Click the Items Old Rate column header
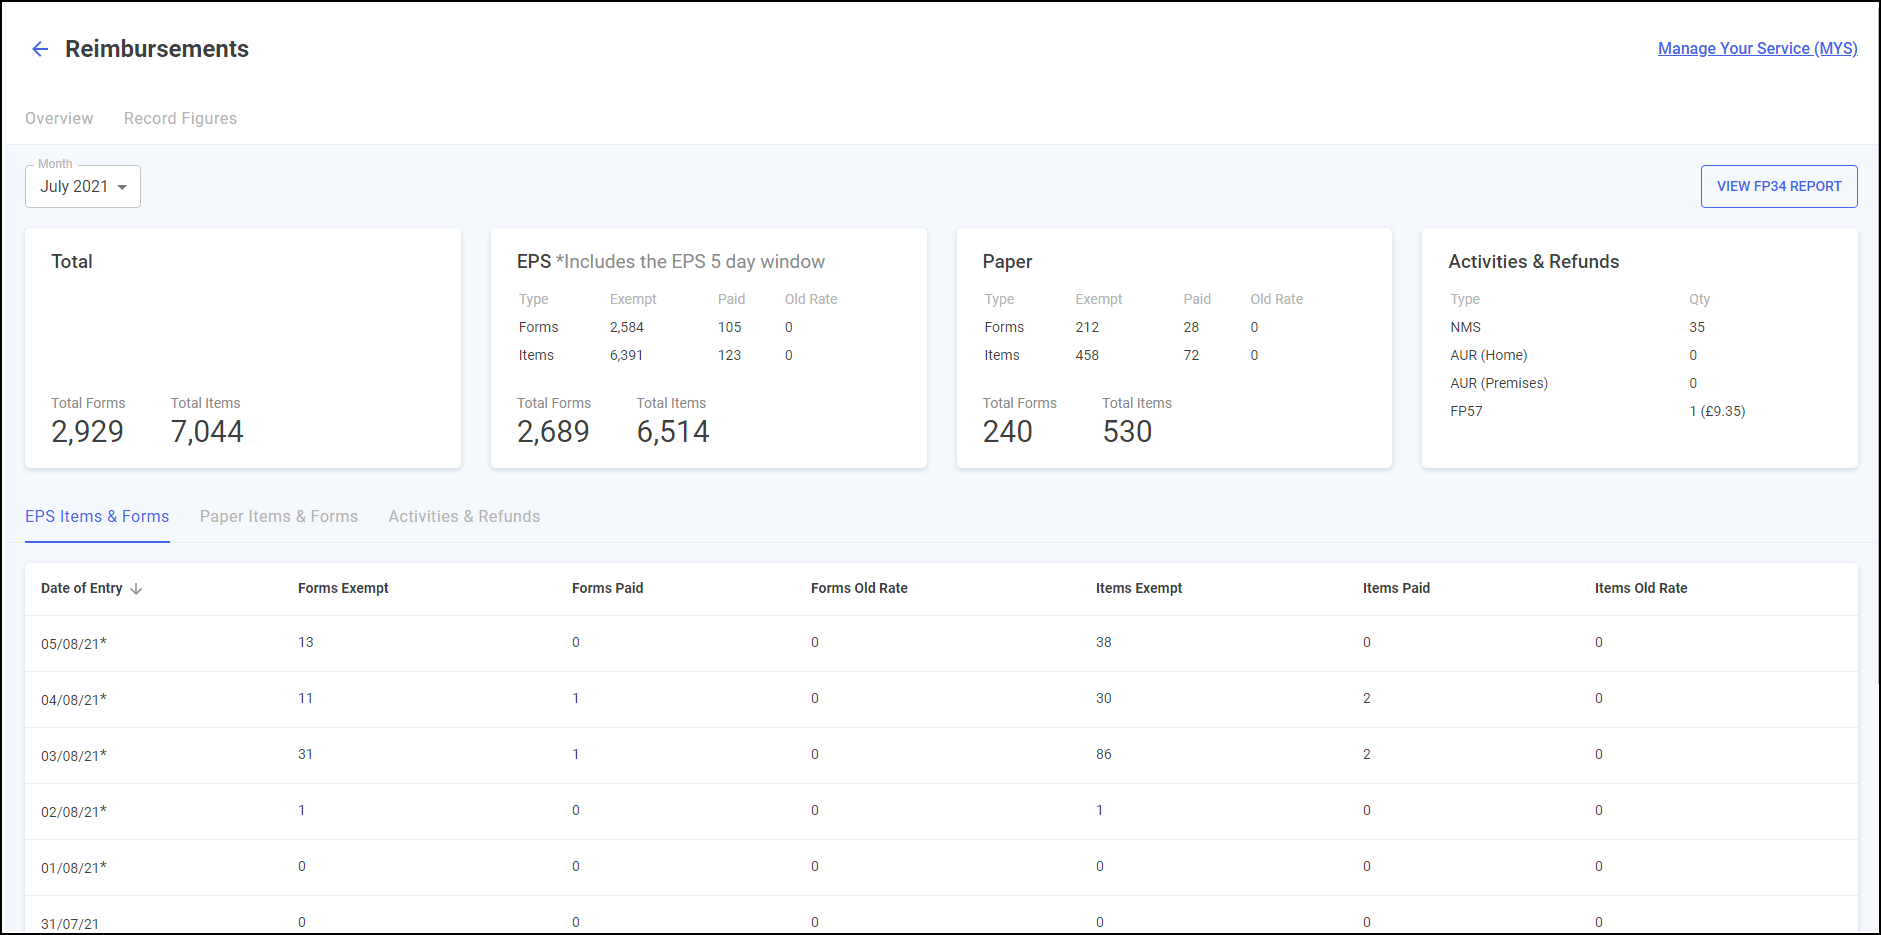 pyautogui.click(x=1640, y=588)
